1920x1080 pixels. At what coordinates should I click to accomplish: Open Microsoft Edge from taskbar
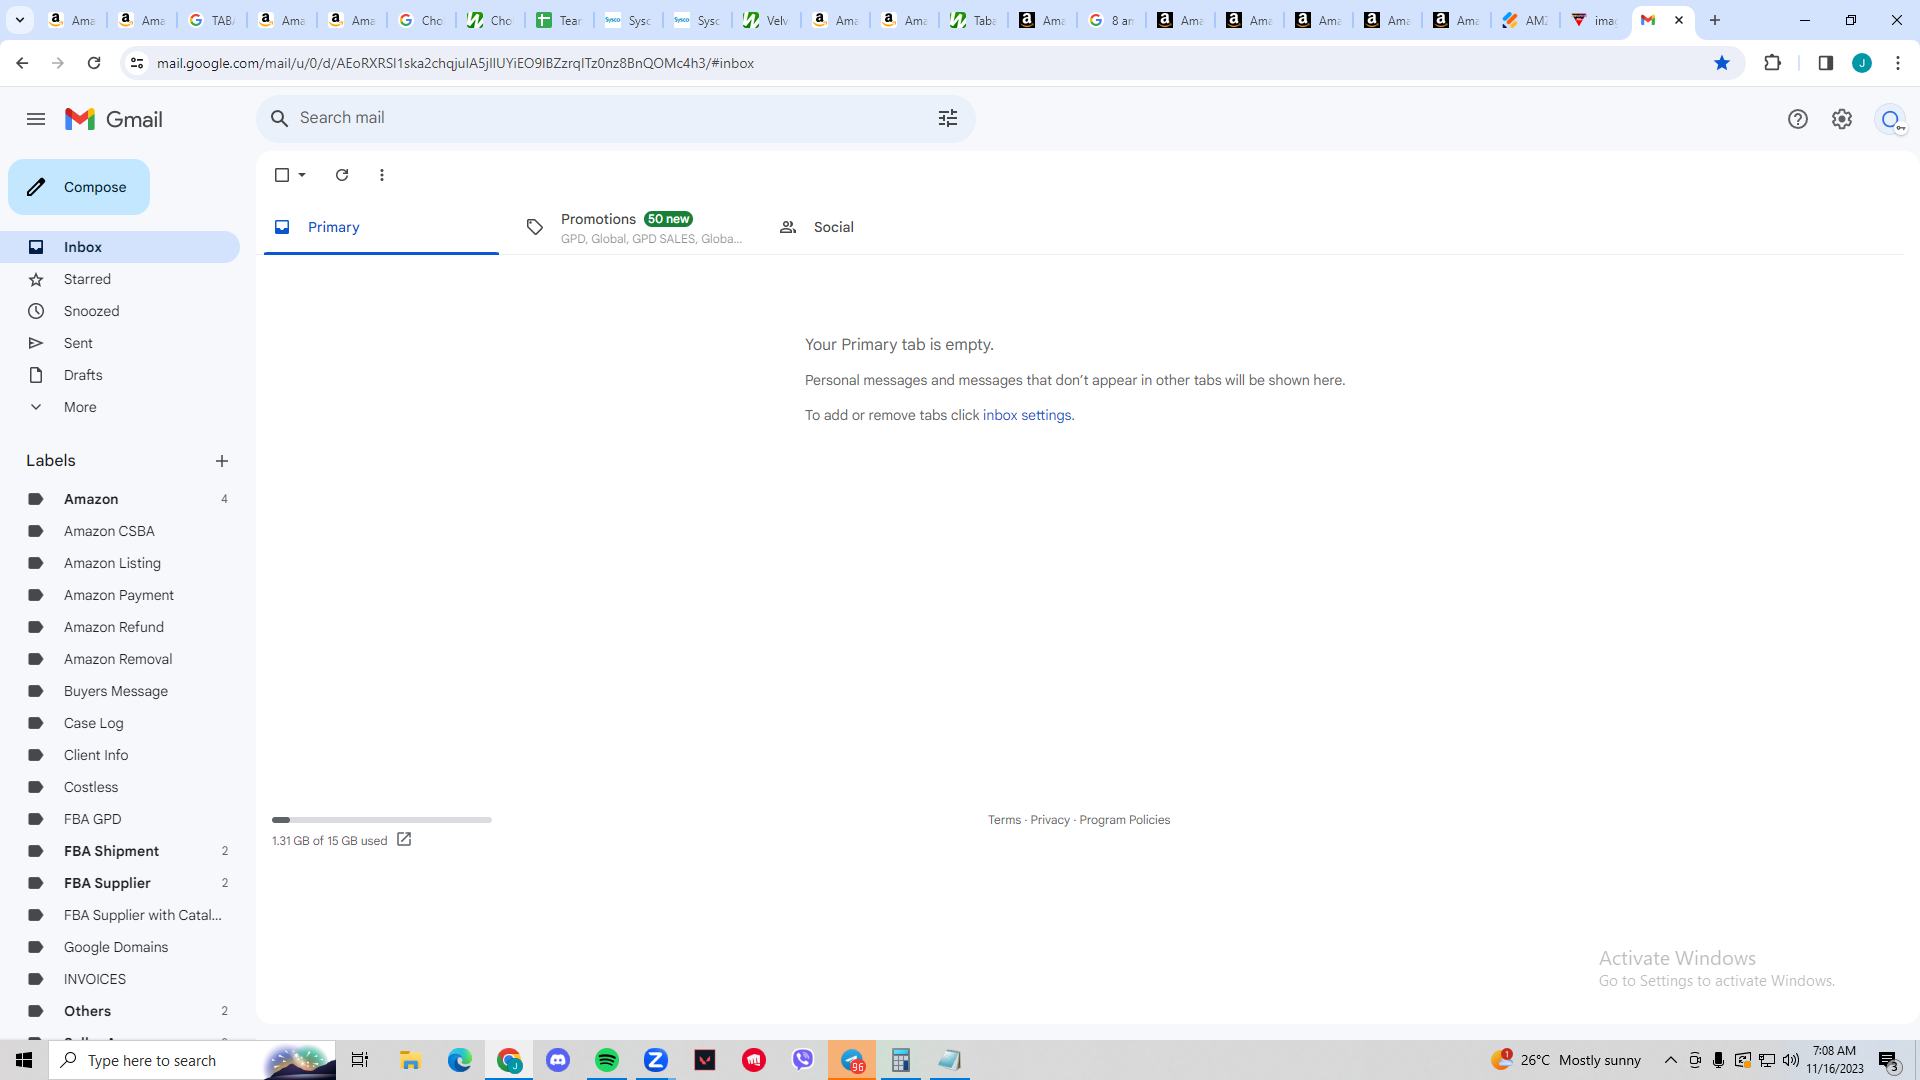pyautogui.click(x=460, y=1060)
